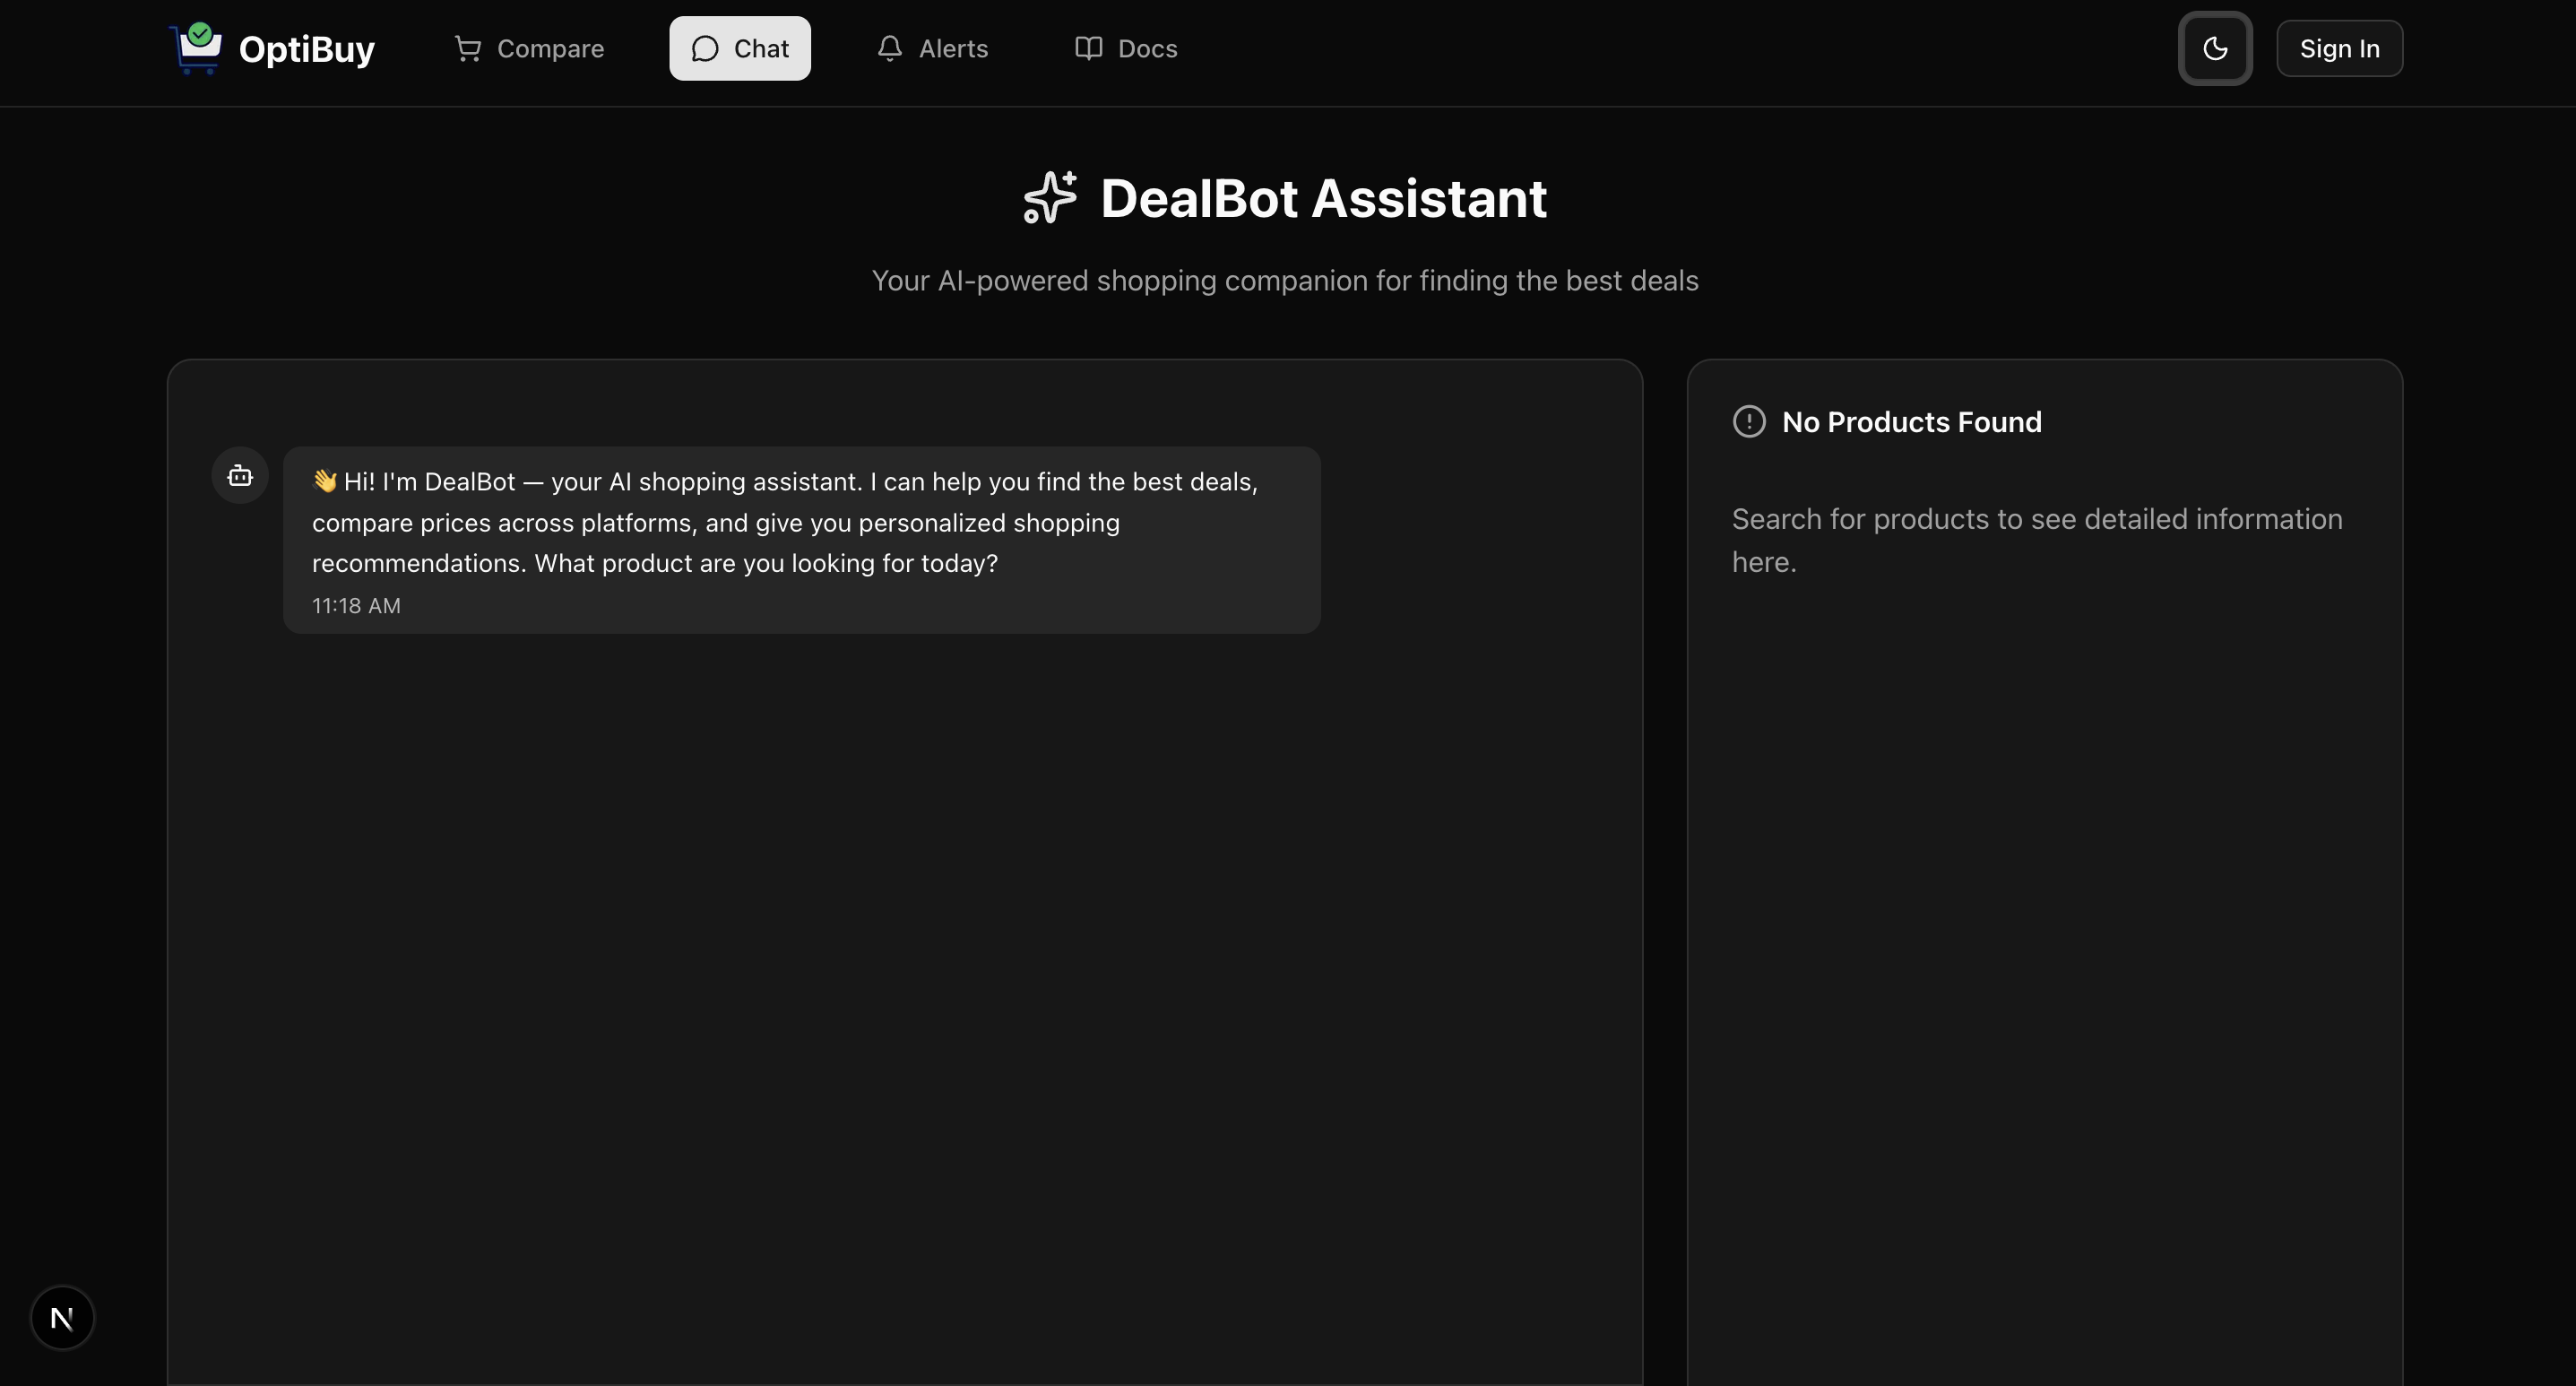The image size is (2576, 1386).
Task: Open the Next.js N dev tools badge
Action: (62, 1318)
